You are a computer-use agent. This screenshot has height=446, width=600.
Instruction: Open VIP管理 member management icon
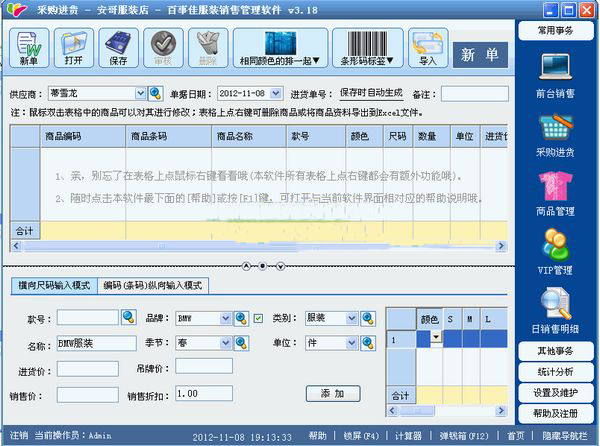point(555,252)
